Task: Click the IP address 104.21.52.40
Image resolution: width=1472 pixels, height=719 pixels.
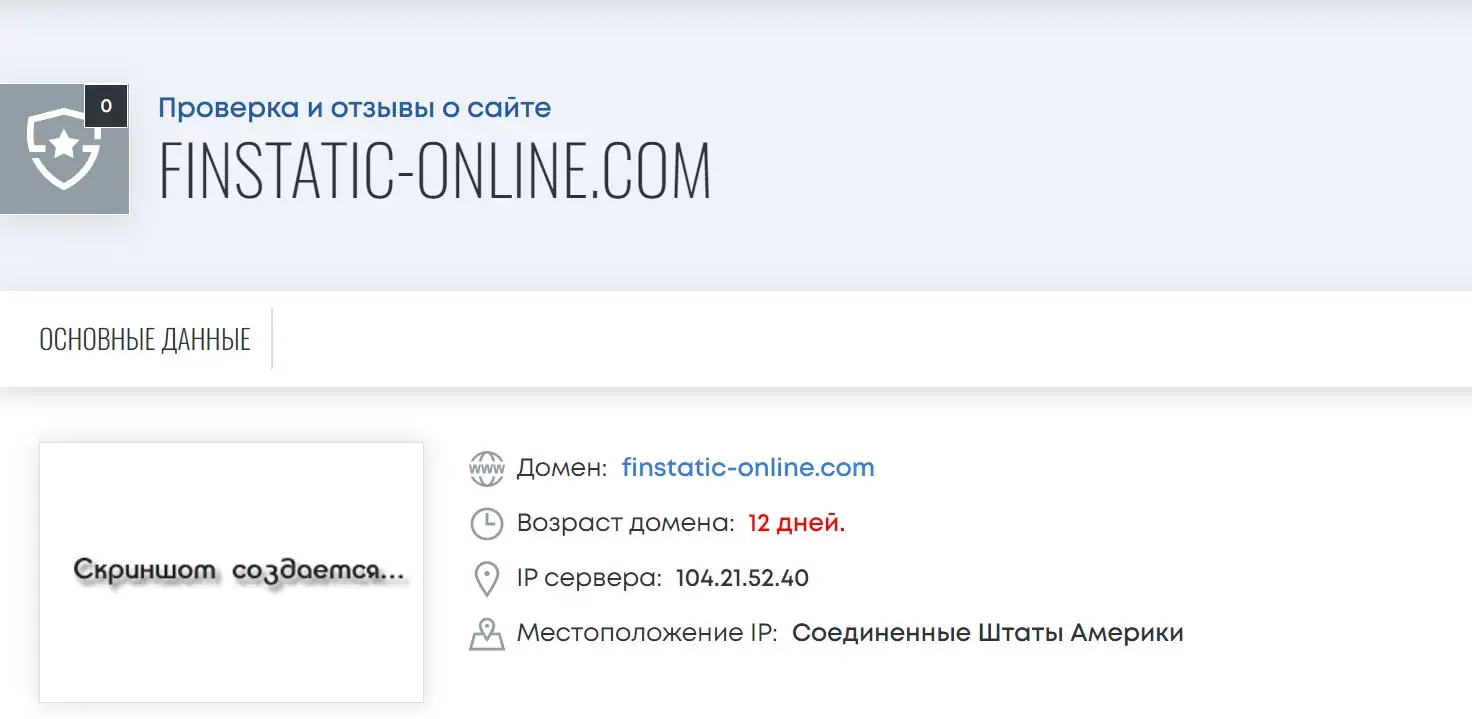Action: [742, 578]
